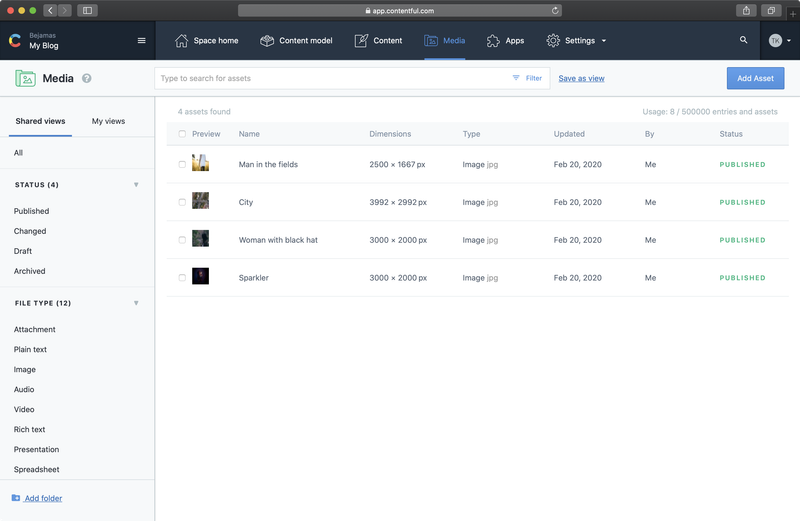
Task: Open the Settings dropdown menu
Action: (577, 40)
